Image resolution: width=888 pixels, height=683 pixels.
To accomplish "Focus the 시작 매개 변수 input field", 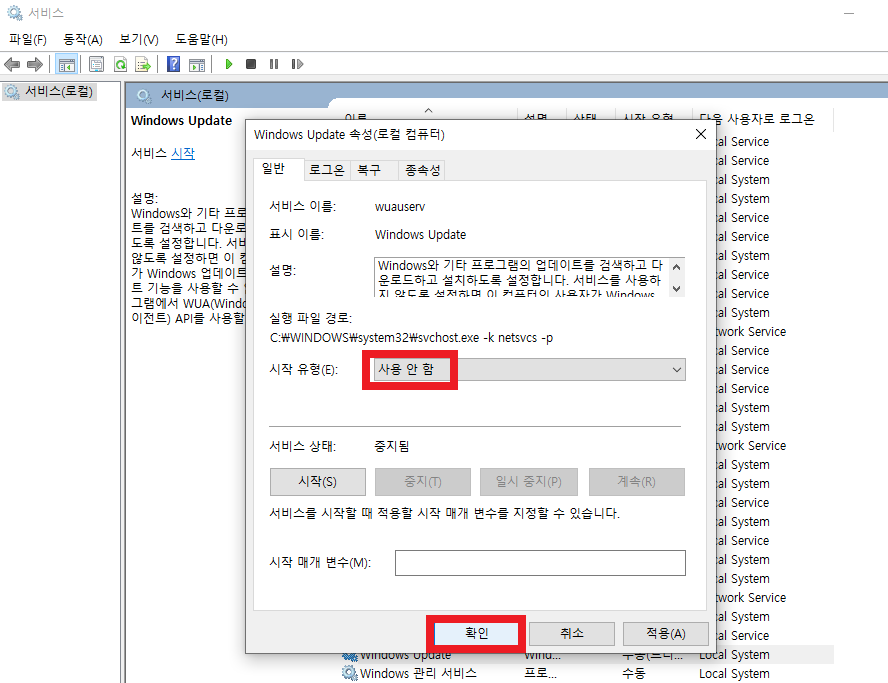I will click(x=540, y=563).
